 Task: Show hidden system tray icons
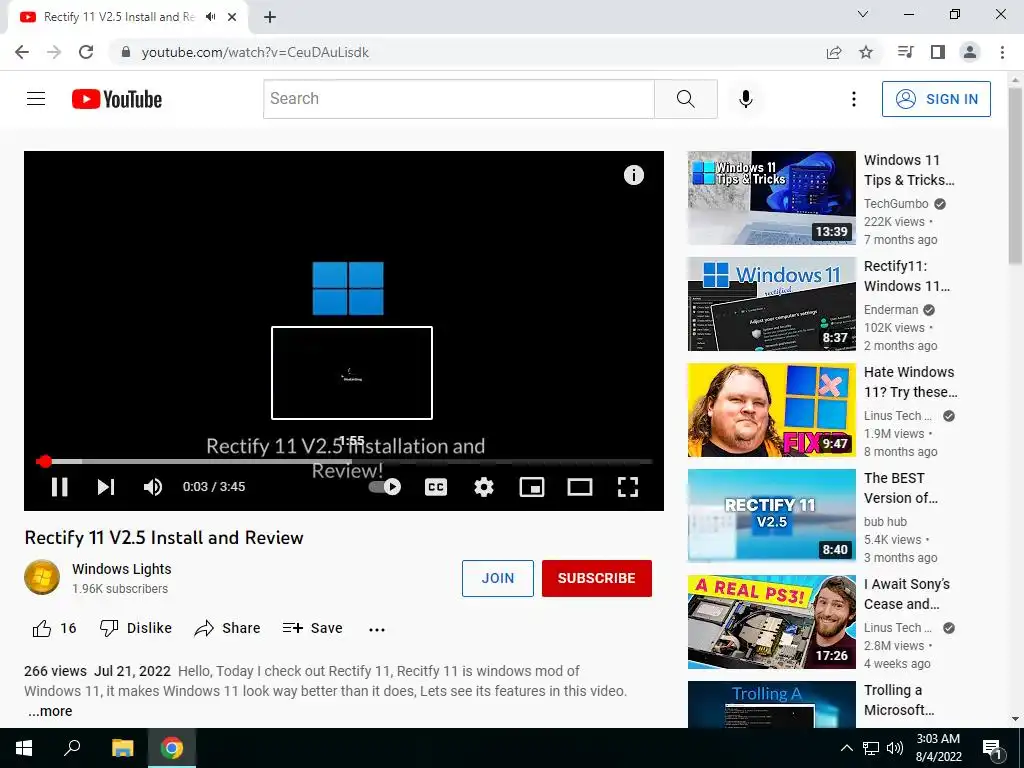pos(846,748)
